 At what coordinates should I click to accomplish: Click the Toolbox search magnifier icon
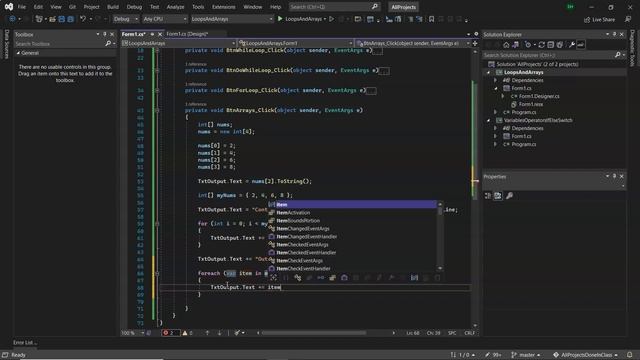108,44
